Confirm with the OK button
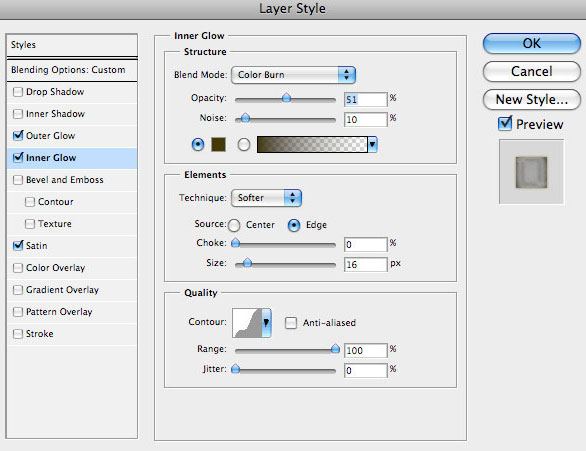 531,43
